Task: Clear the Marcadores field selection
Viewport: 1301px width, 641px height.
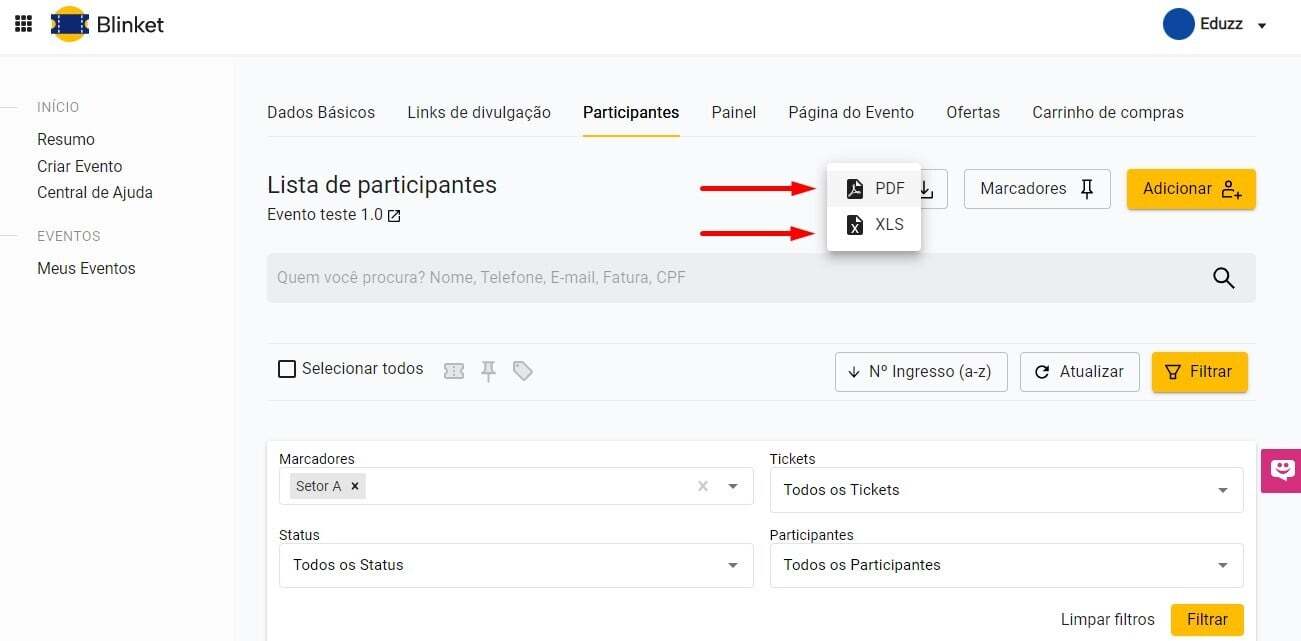Action: (702, 486)
